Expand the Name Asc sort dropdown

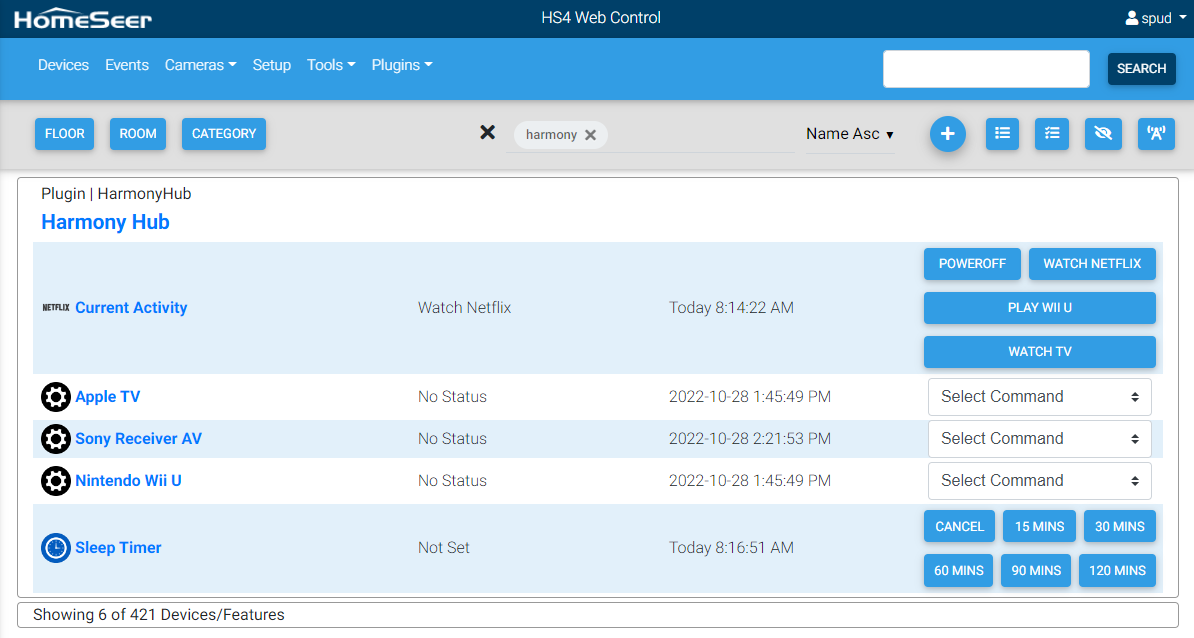850,134
